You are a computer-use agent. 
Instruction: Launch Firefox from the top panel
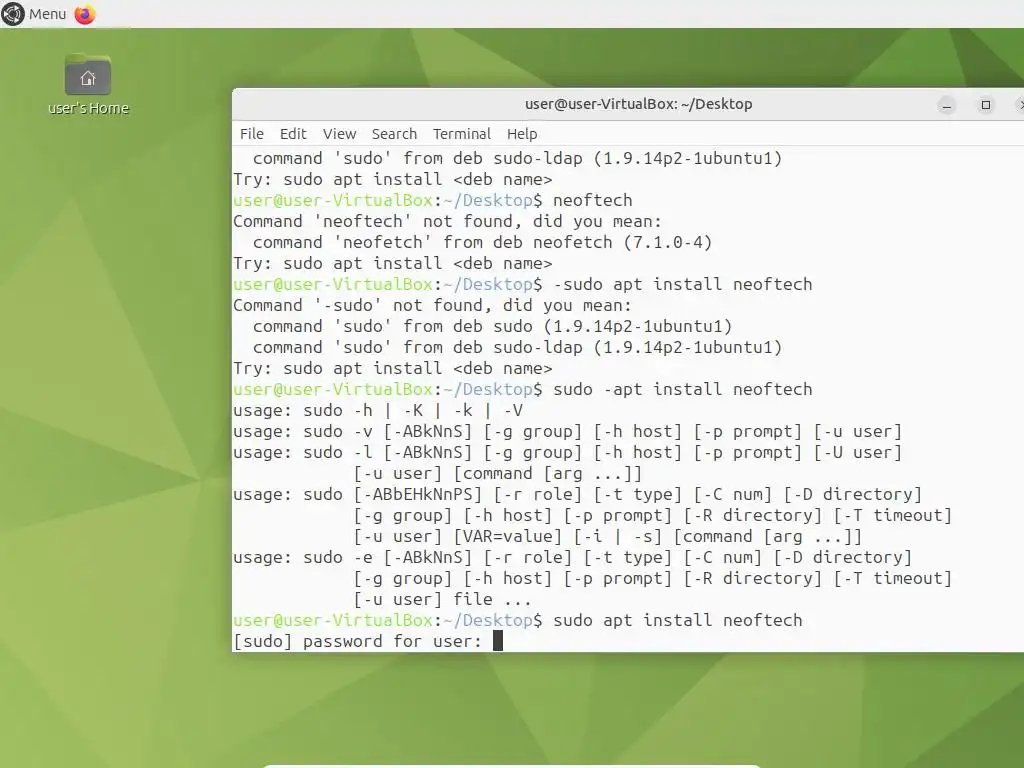(x=85, y=14)
